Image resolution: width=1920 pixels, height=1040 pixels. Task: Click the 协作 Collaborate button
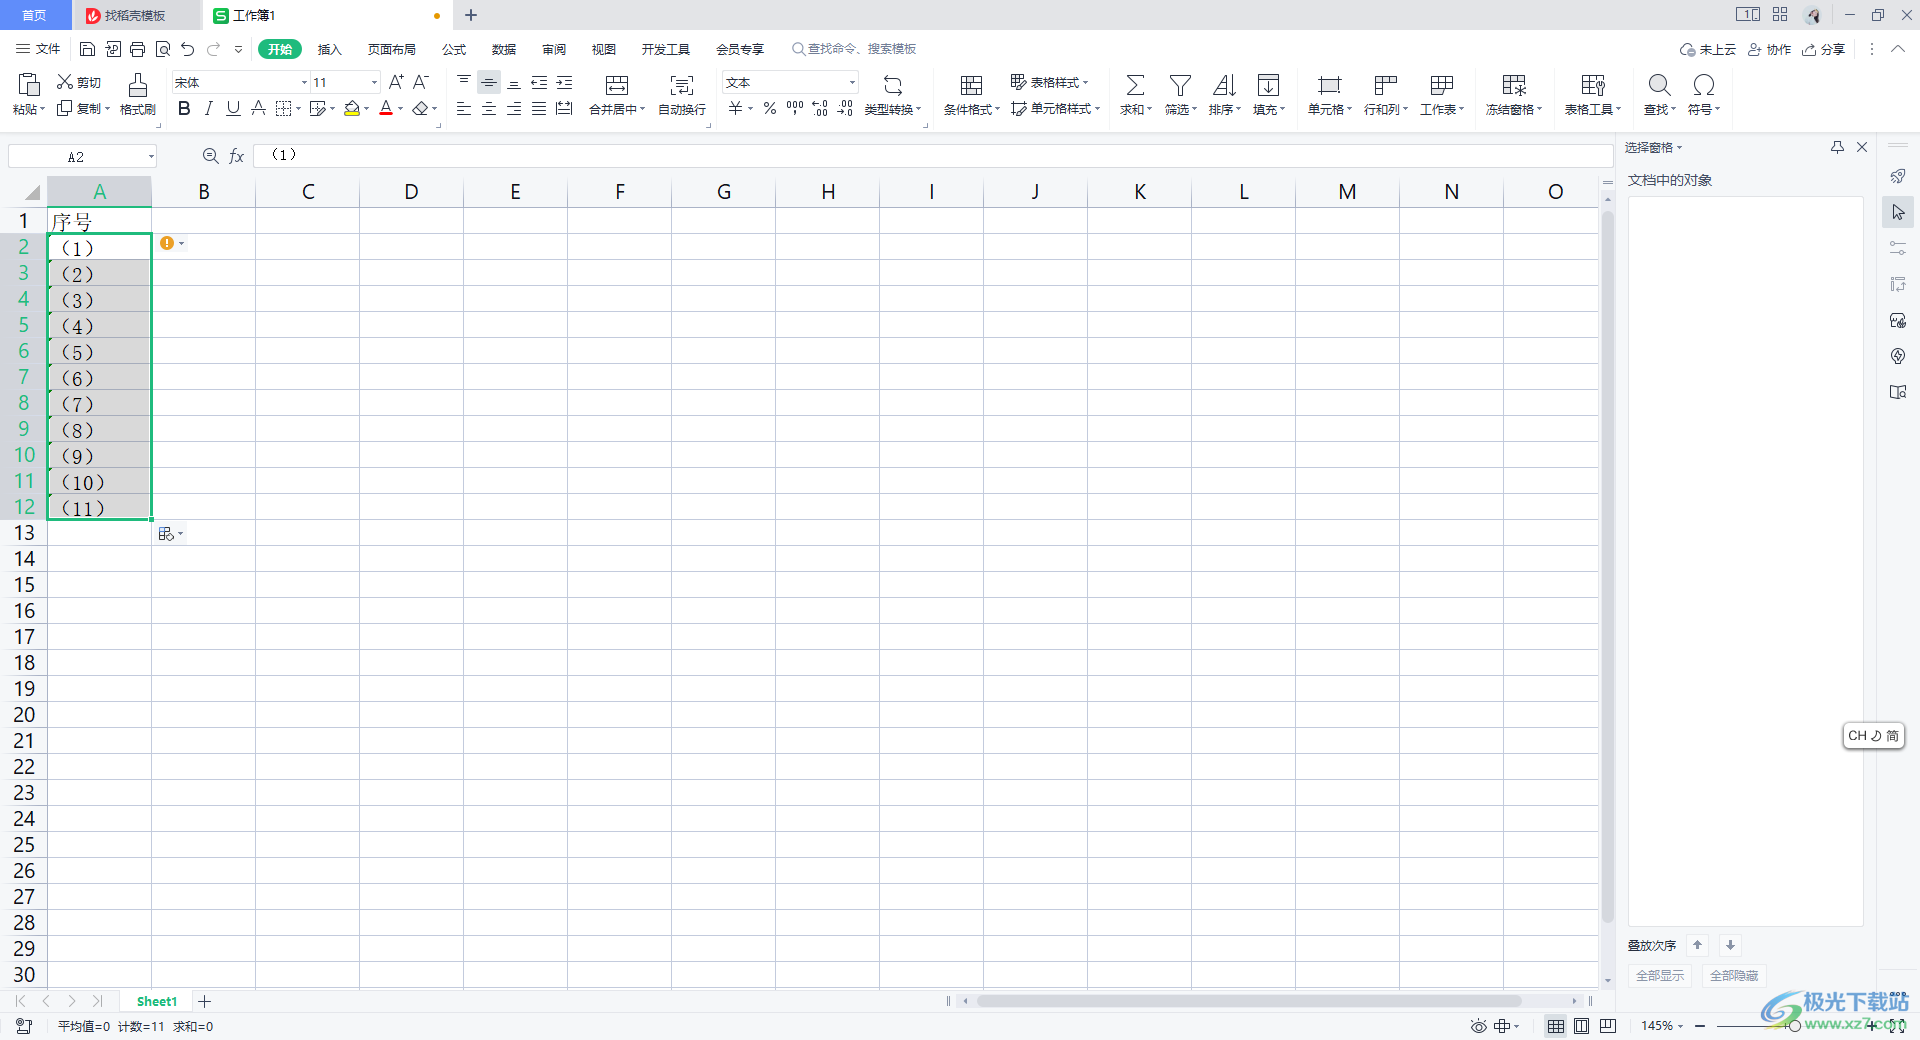1769,49
